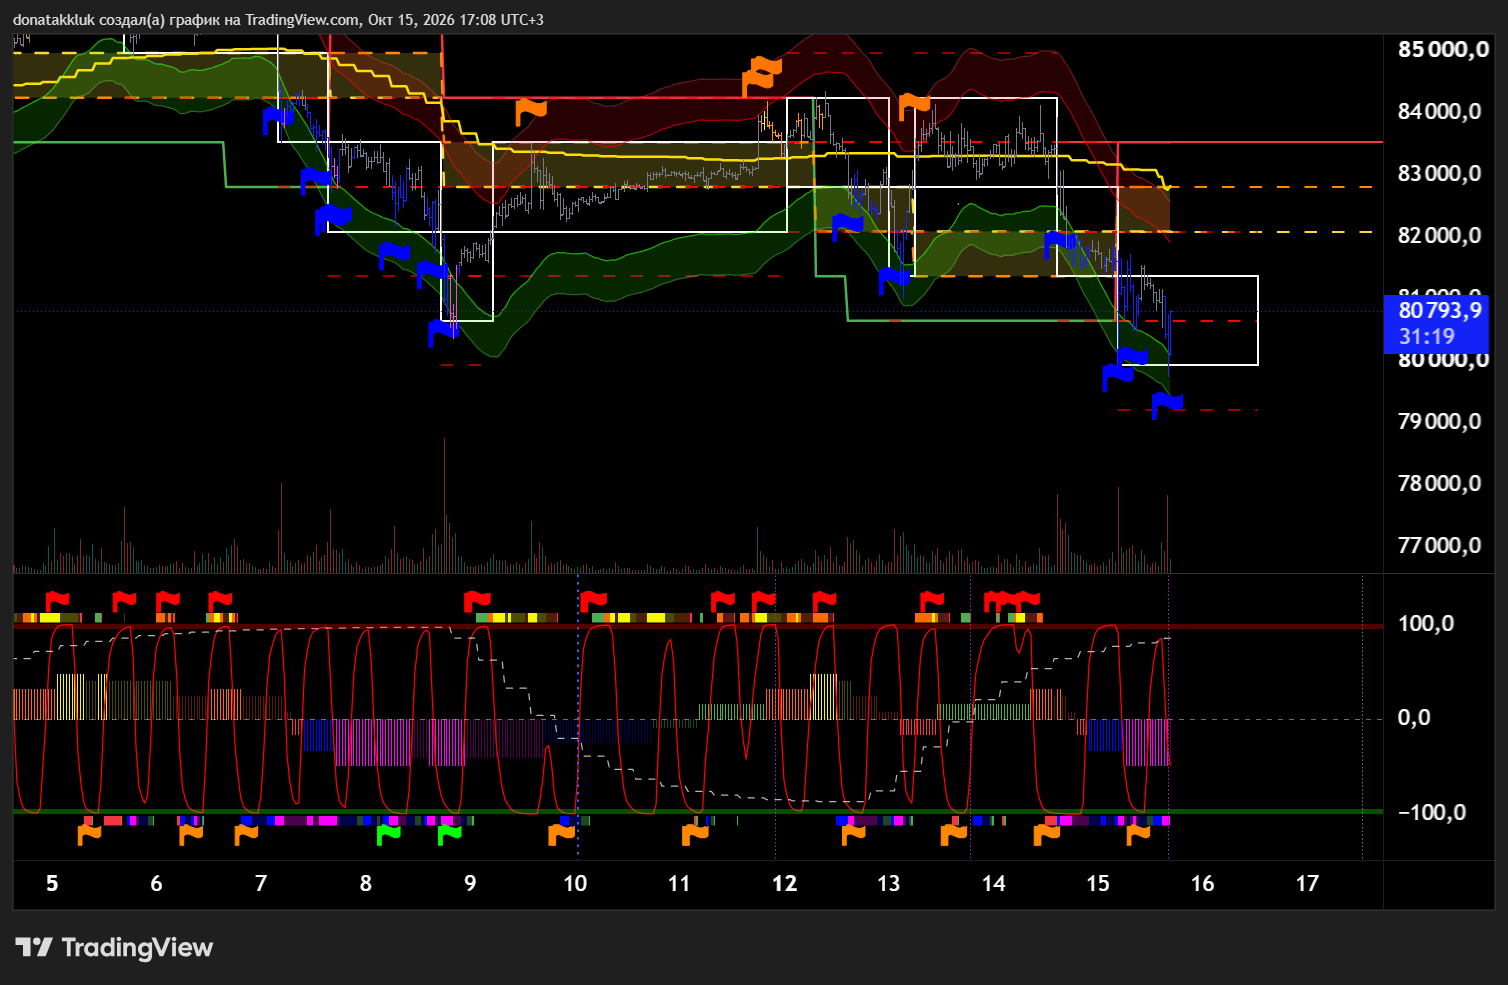Click date 11 on the time axis

click(x=679, y=884)
